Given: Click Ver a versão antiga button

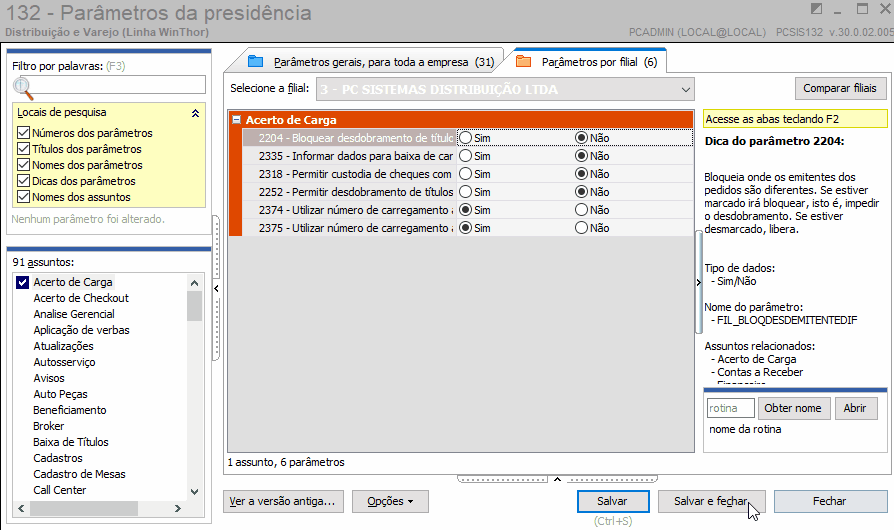Looking at the screenshot, I should click(283, 502).
